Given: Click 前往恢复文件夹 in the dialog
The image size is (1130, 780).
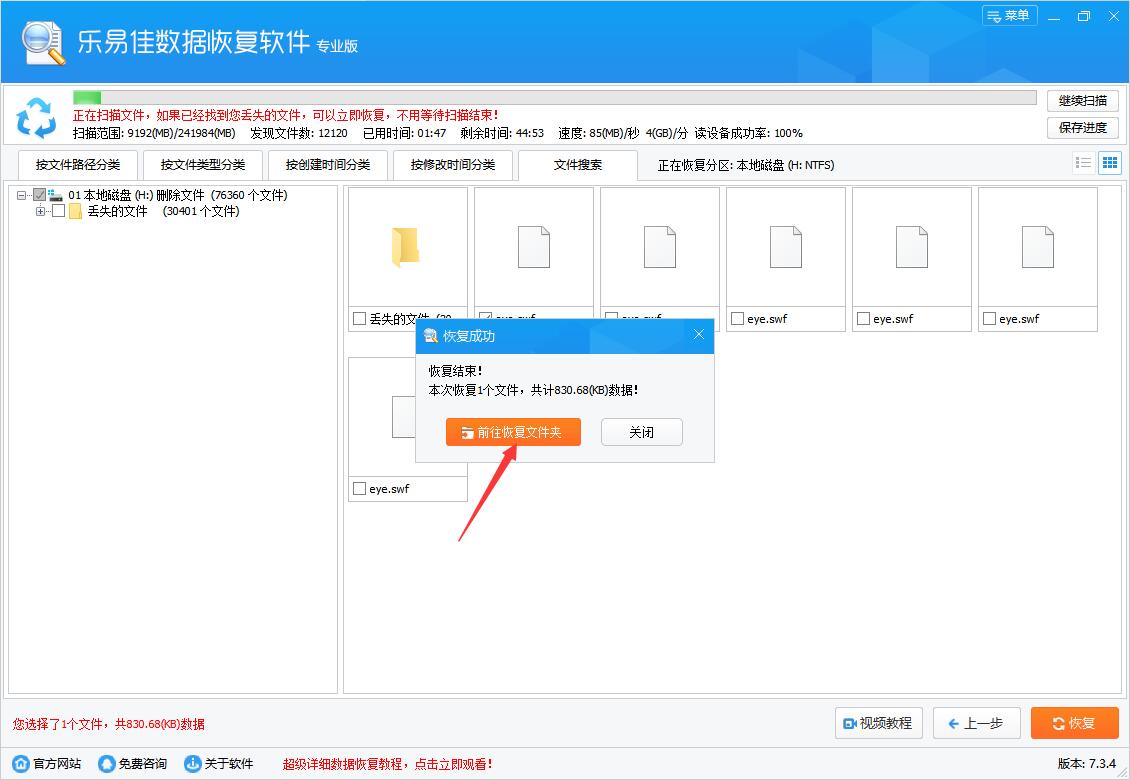Looking at the screenshot, I should point(513,432).
